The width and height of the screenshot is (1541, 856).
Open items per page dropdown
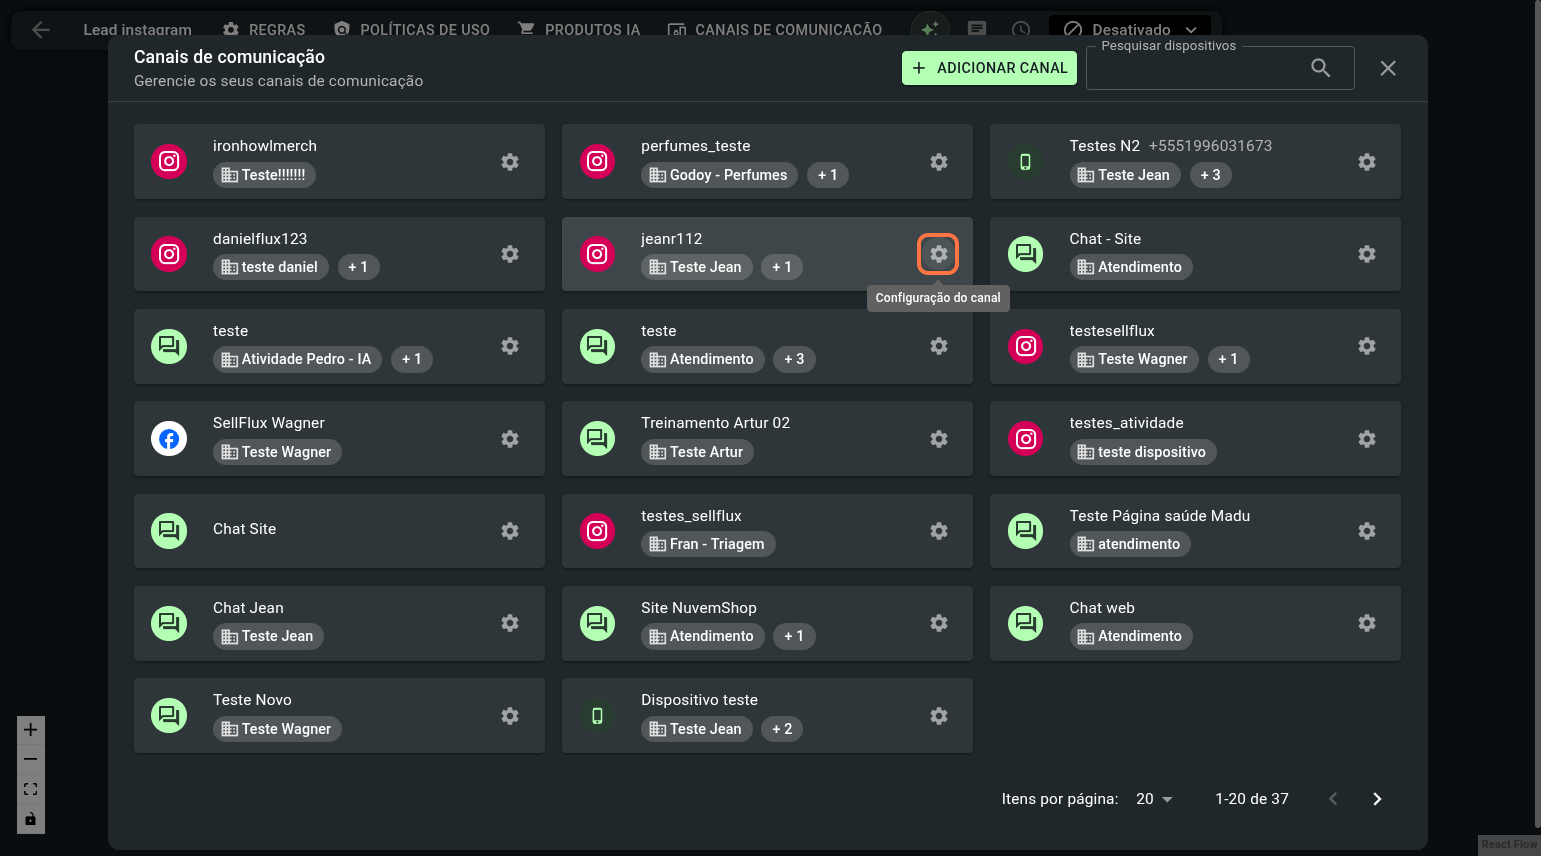tap(1154, 799)
